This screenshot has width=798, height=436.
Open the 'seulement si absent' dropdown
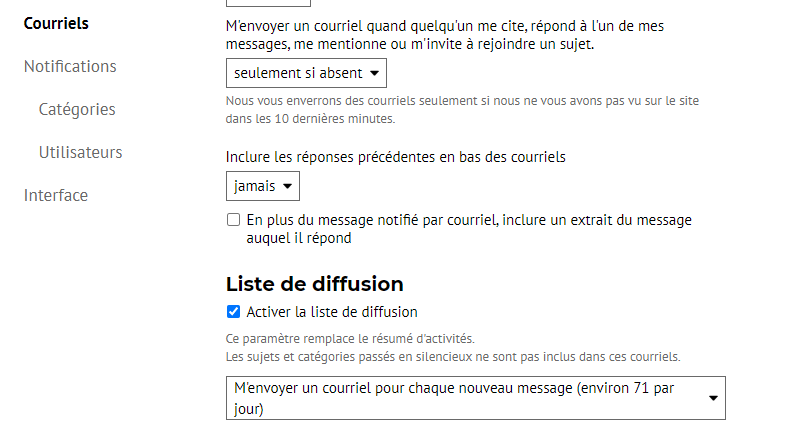pyautogui.click(x=306, y=73)
